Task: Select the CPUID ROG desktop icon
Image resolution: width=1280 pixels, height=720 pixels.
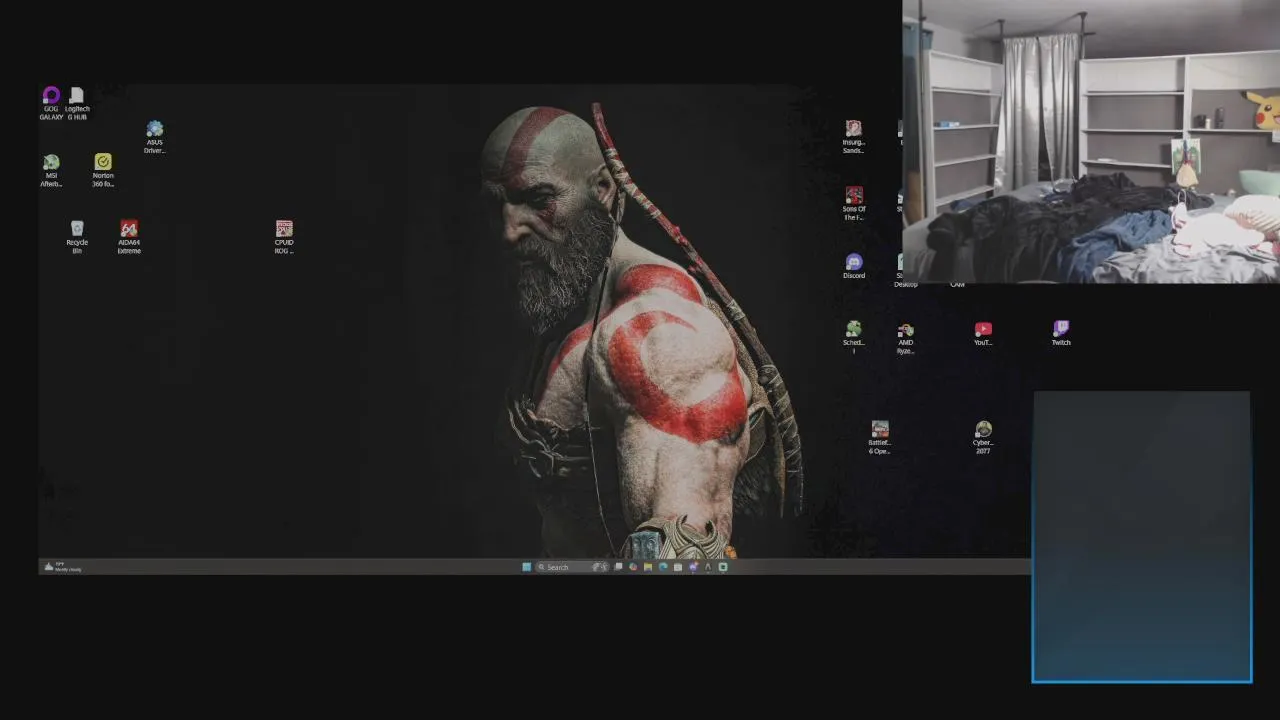Action: (x=284, y=237)
